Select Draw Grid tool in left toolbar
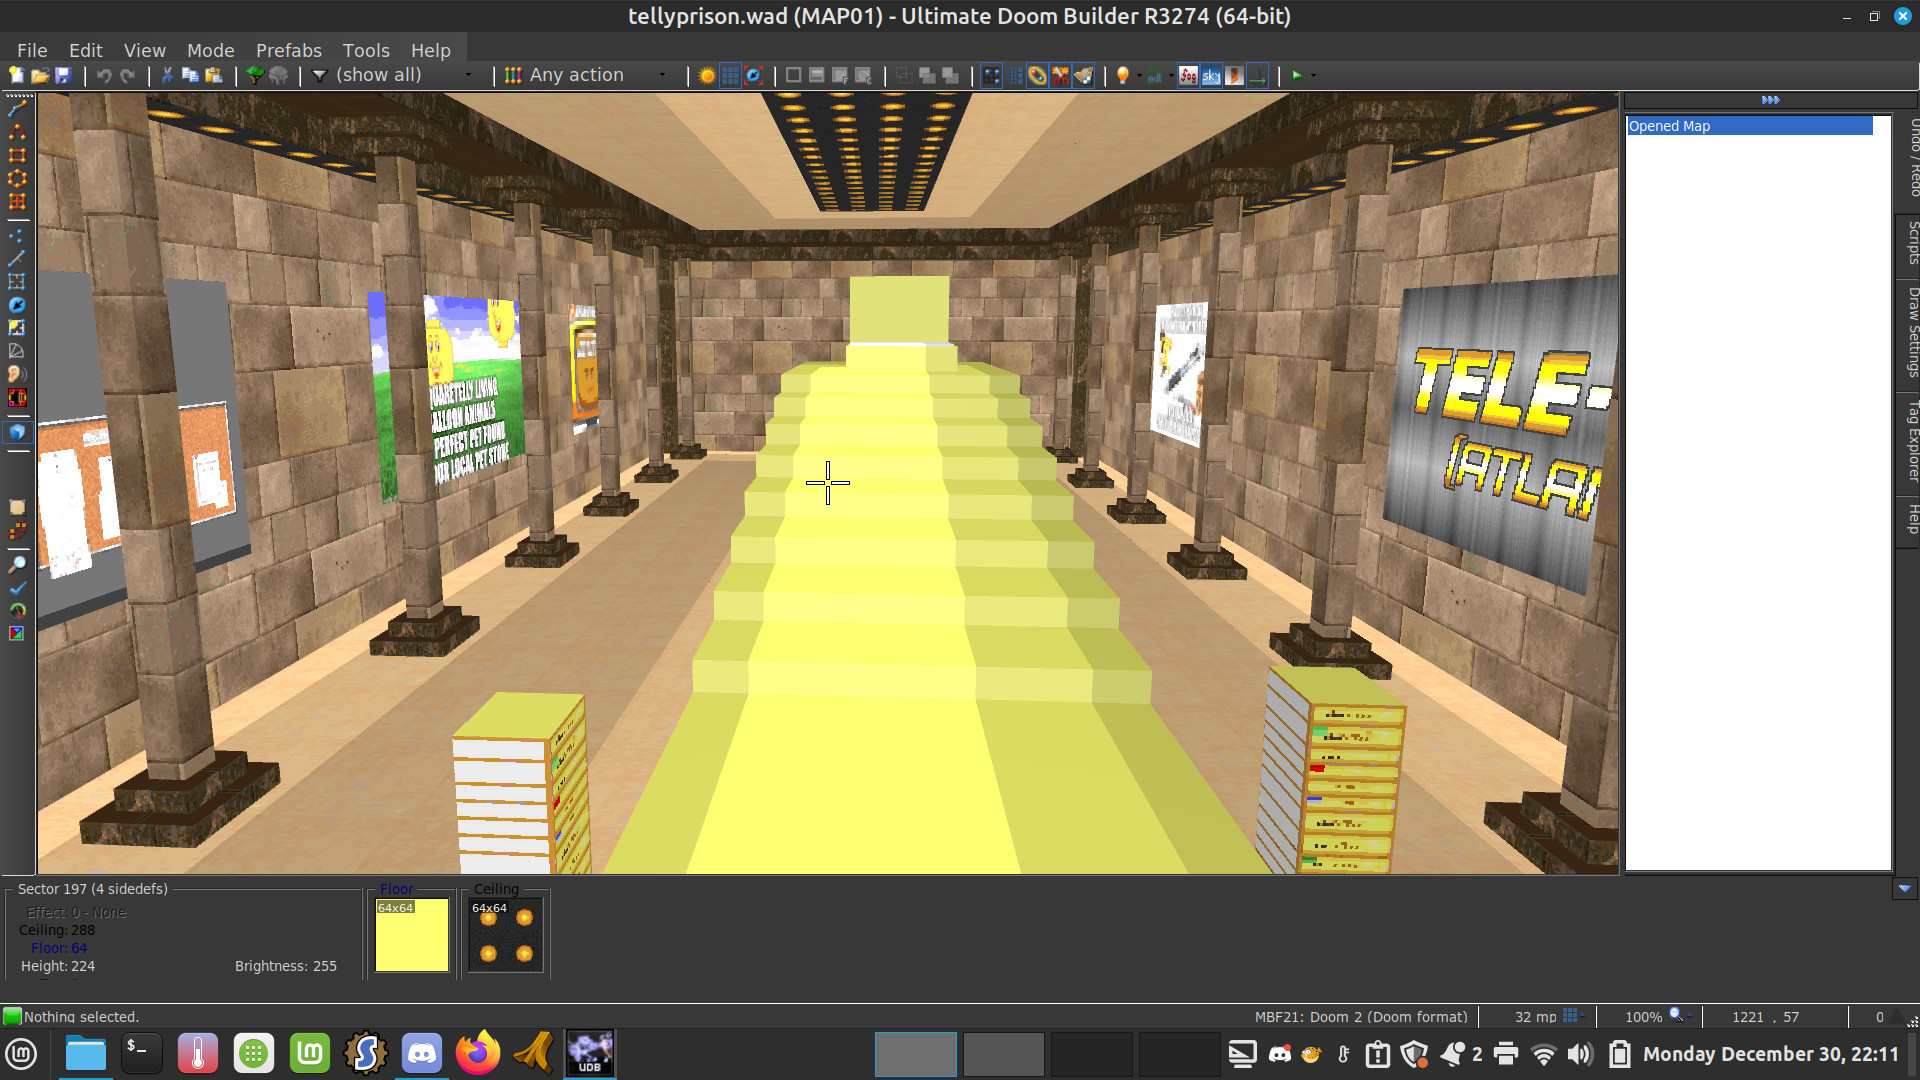 click(17, 201)
